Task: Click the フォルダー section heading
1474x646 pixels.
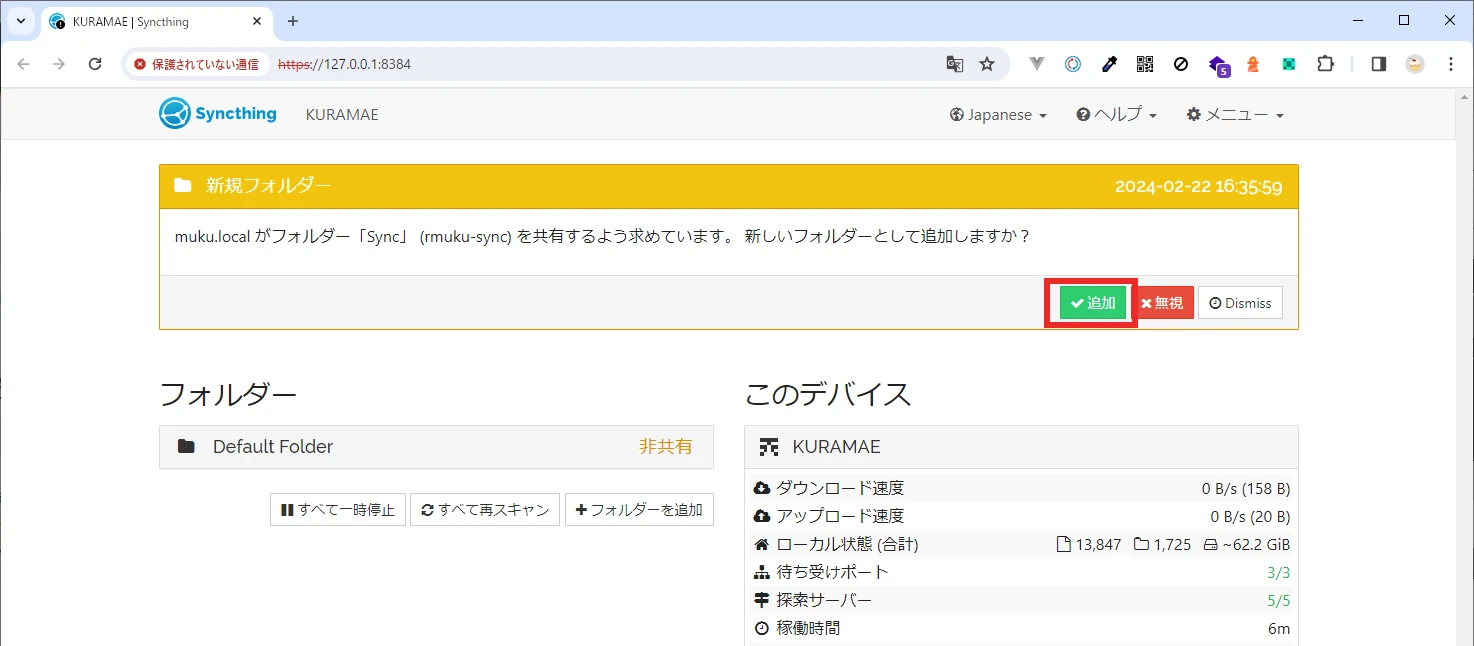Action: (228, 394)
